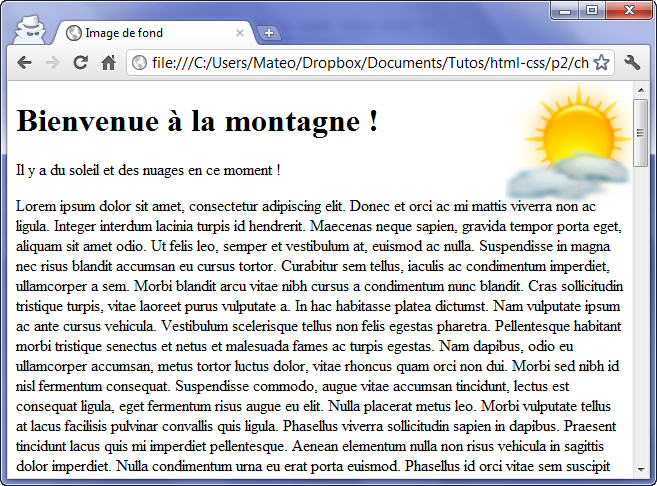Open the wrench settings menu

[x=632, y=63]
